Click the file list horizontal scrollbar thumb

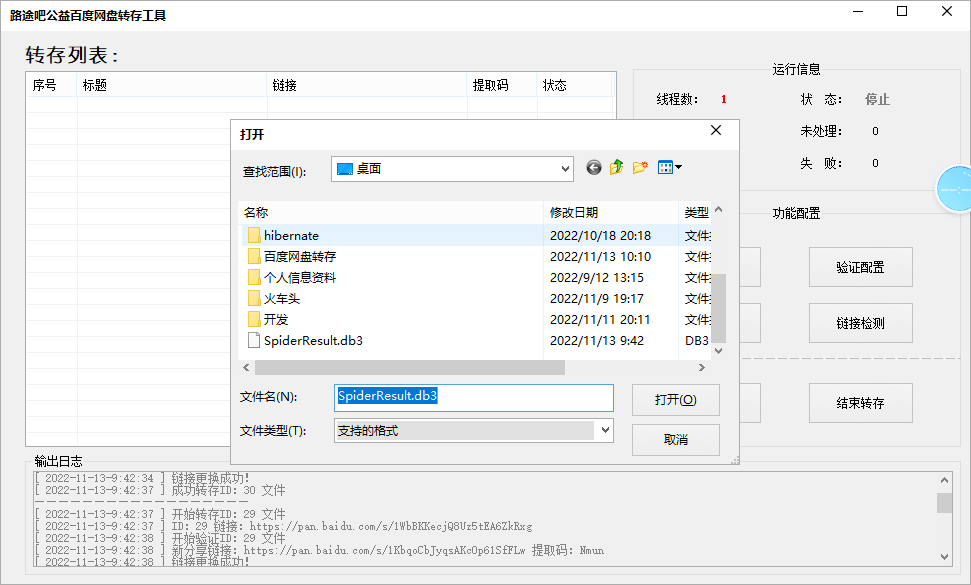[x=410, y=368]
